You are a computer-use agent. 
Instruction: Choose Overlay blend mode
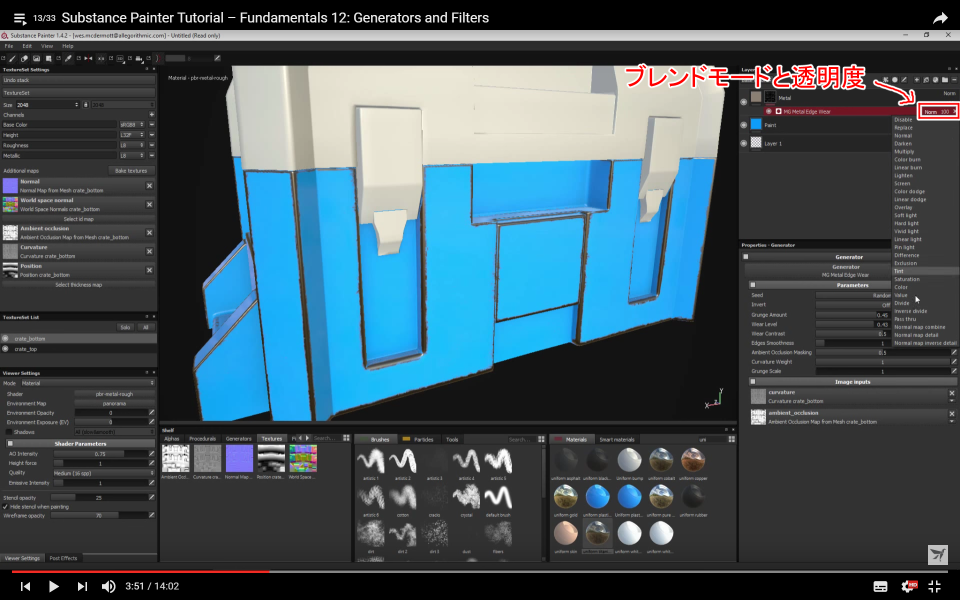[903, 207]
